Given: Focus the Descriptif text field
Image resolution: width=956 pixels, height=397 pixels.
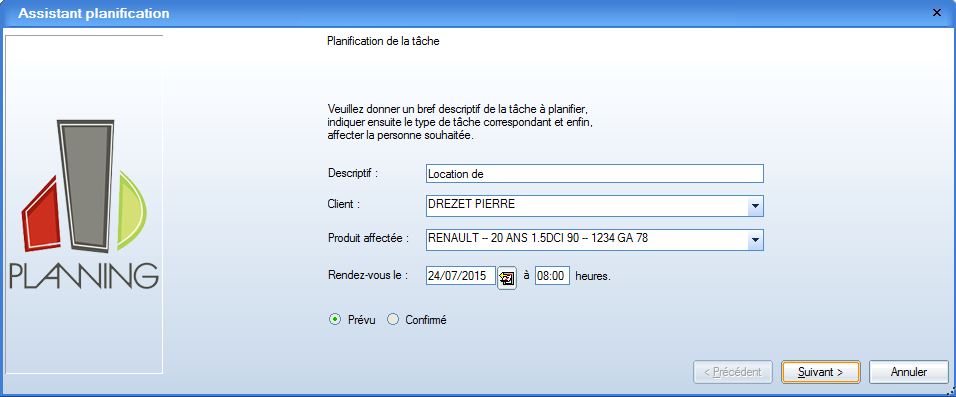Looking at the screenshot, I should tap(594, 174).
